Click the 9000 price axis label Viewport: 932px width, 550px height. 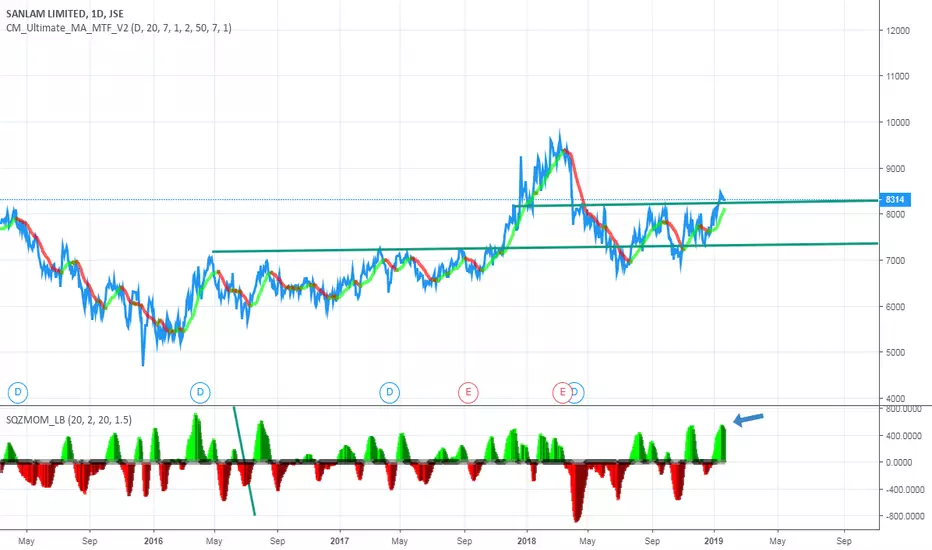tap(895, 169)
